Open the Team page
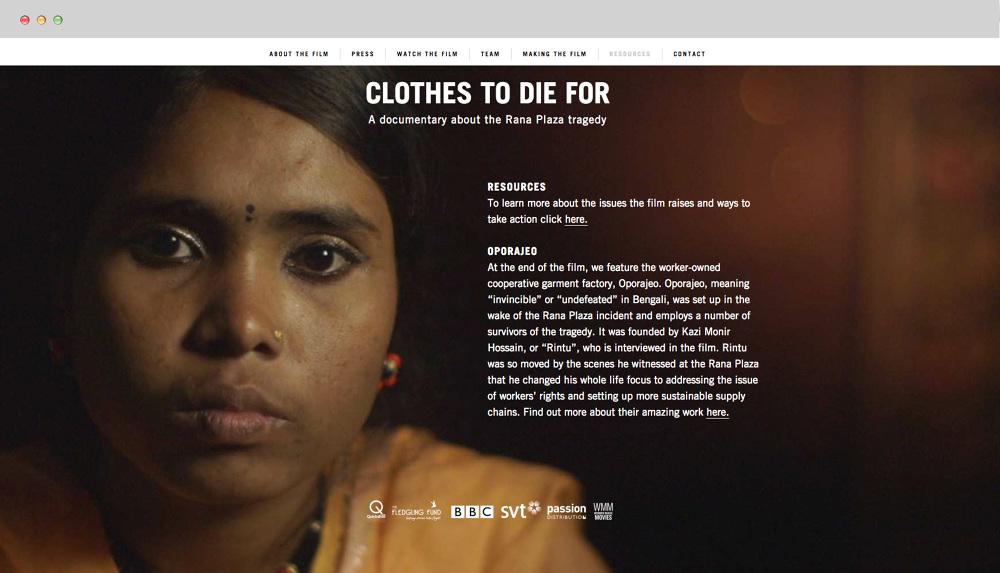 tap(490, 54)
